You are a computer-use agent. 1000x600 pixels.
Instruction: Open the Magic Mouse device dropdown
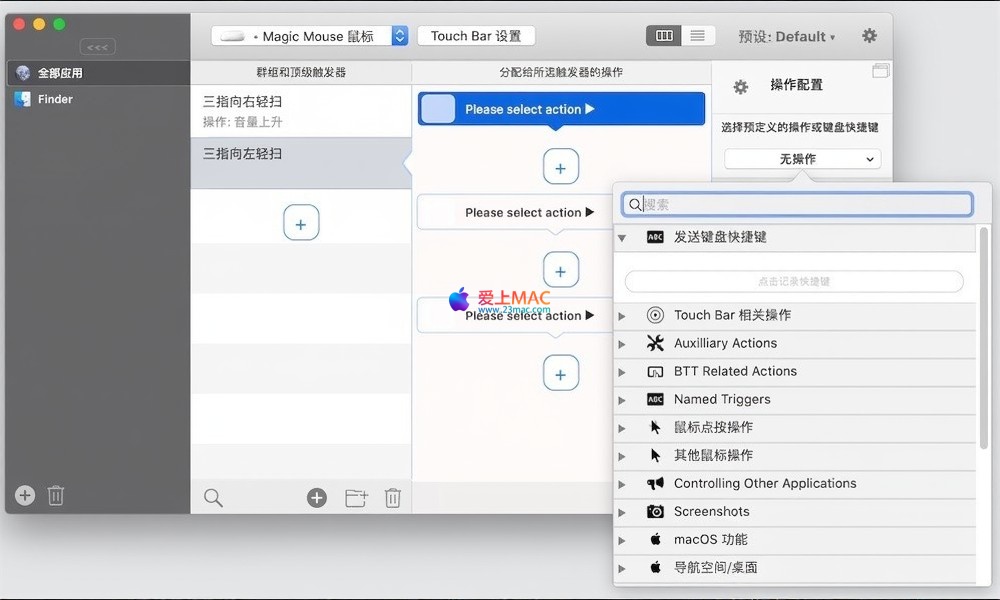click(309, 36)
